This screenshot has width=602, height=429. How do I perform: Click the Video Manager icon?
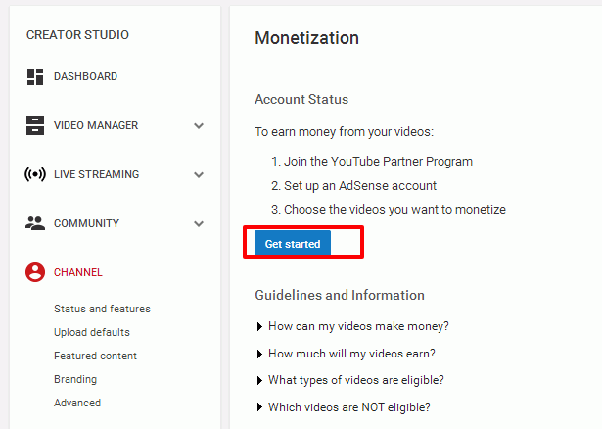pyautogui.click(x=35, y=125)
